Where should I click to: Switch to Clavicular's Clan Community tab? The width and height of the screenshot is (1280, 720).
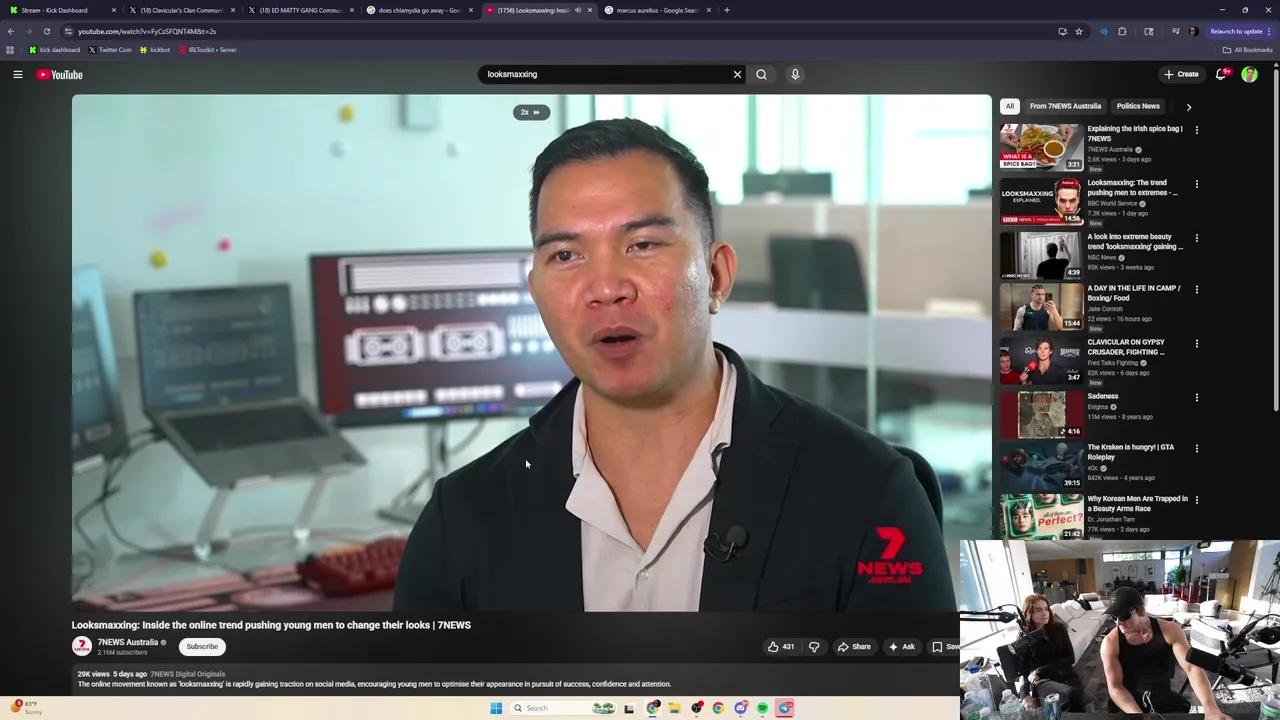click(180, 10)
